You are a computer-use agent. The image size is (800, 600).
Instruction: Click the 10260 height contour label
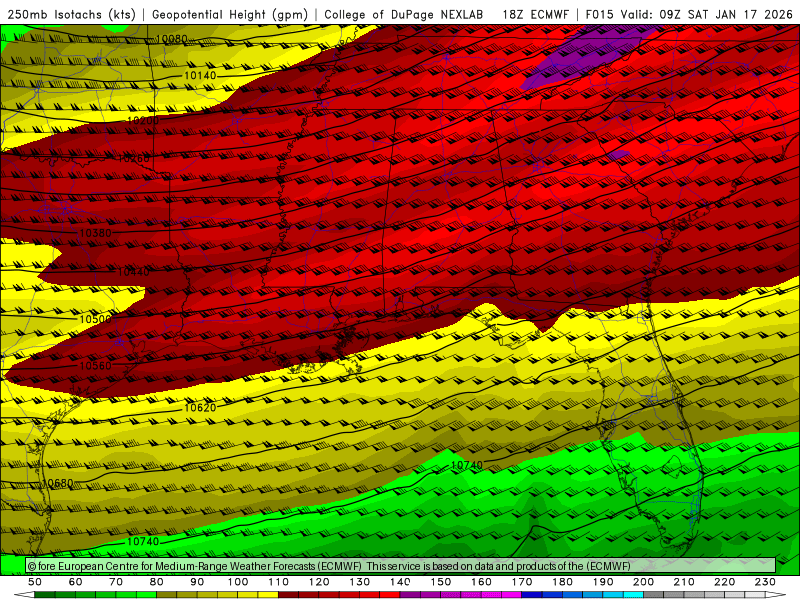(134, 159)
